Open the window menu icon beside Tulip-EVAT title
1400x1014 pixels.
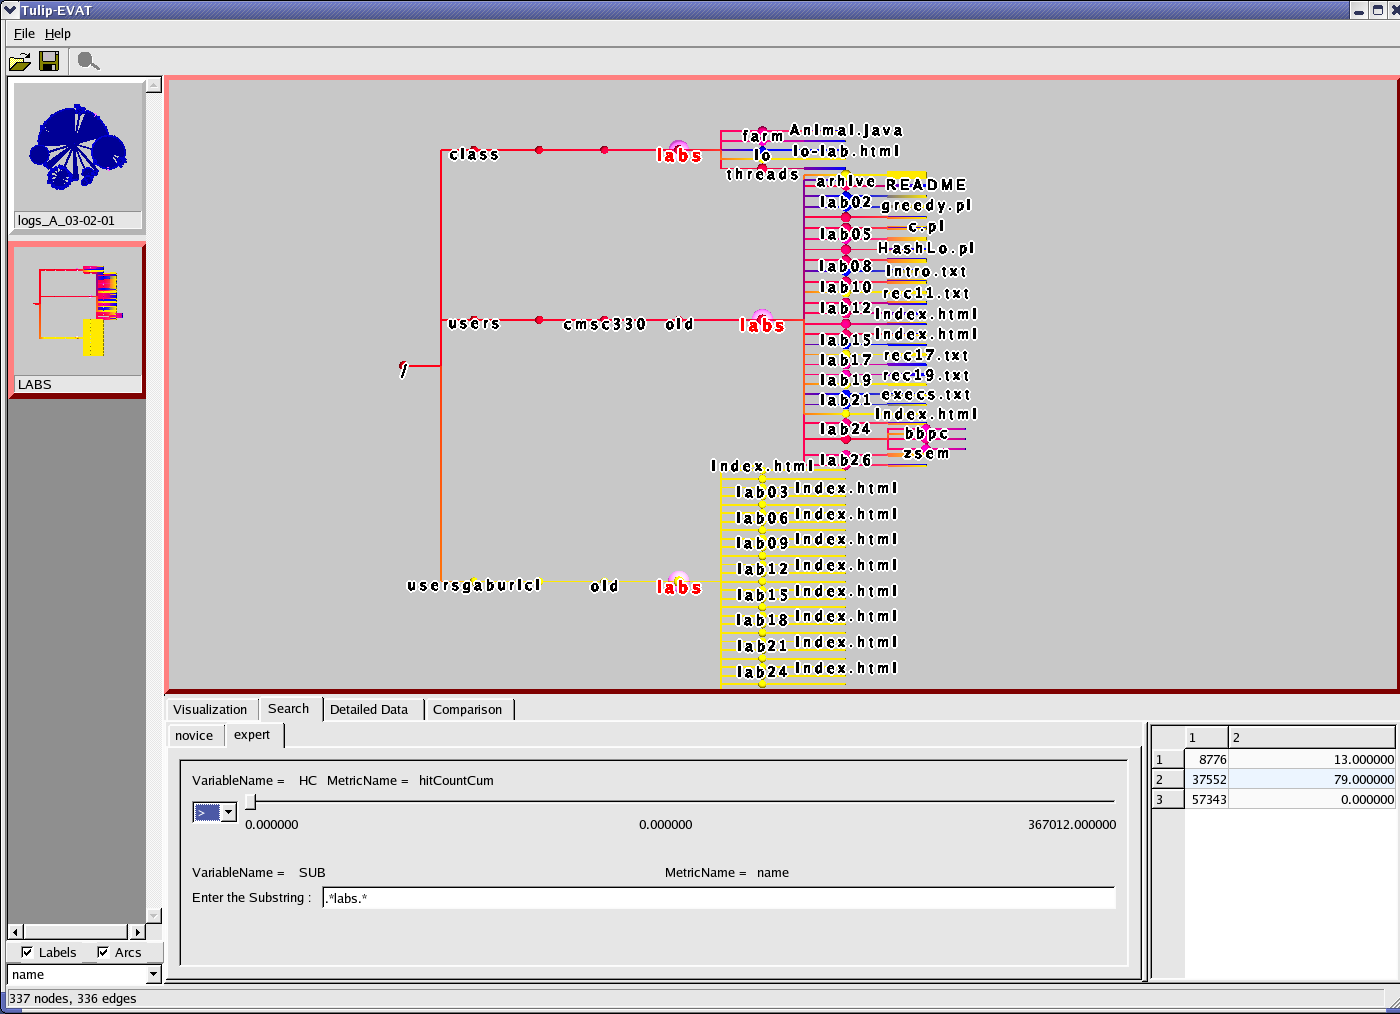tap(10, 10)
